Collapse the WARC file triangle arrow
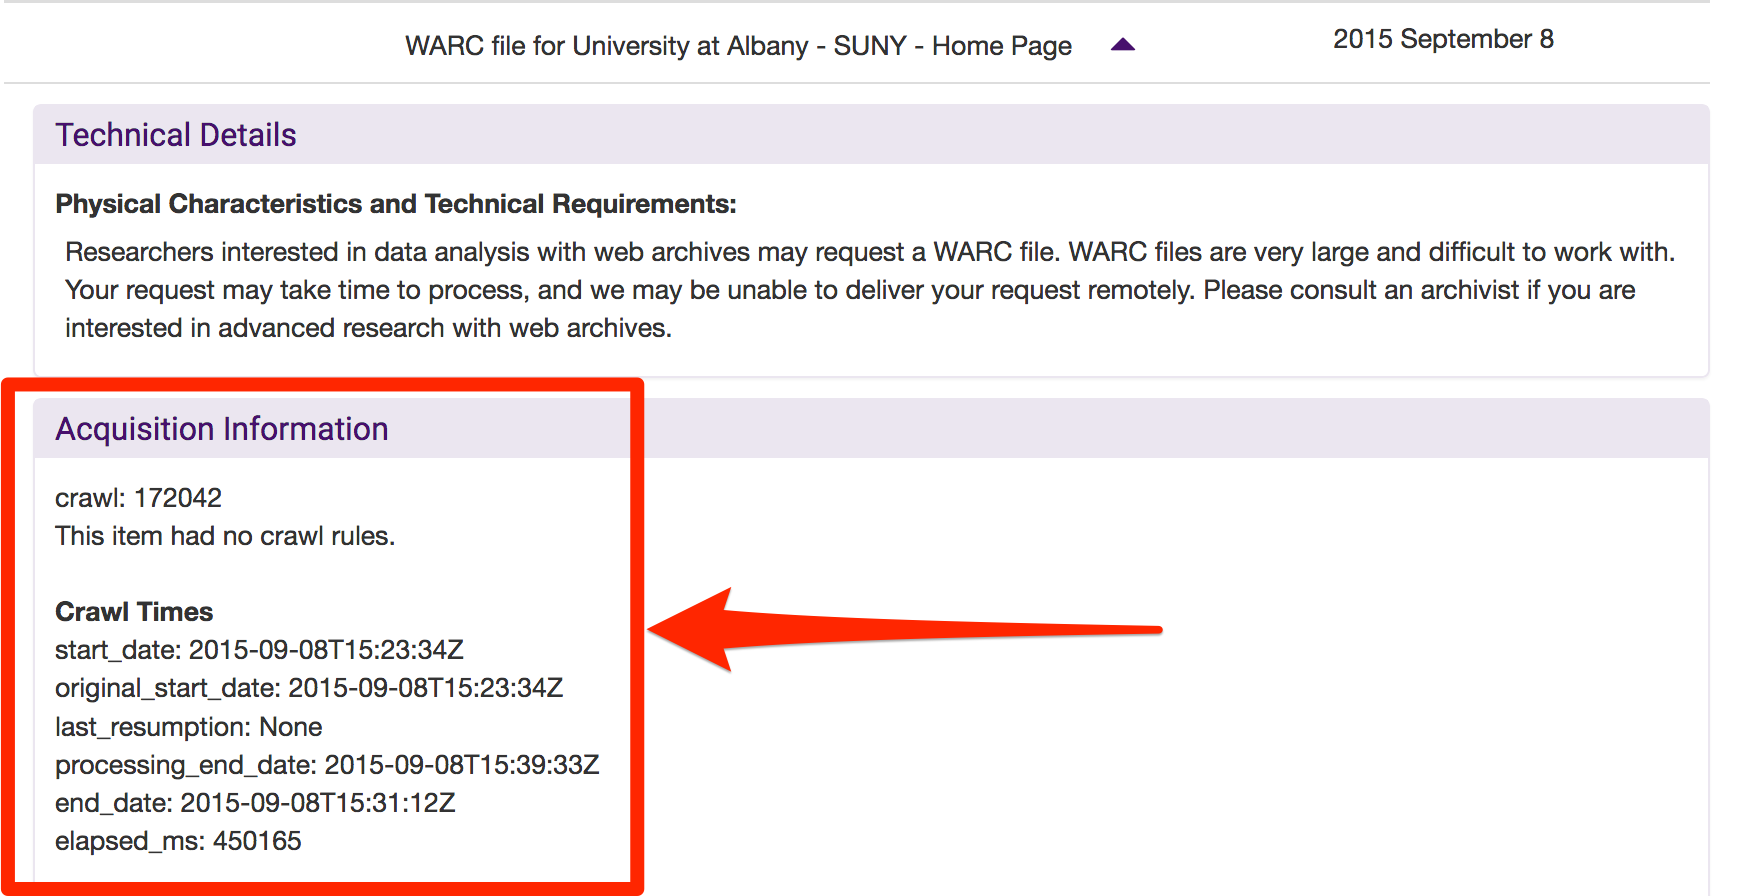The image size is (1756, 896). coord(1123,45)
